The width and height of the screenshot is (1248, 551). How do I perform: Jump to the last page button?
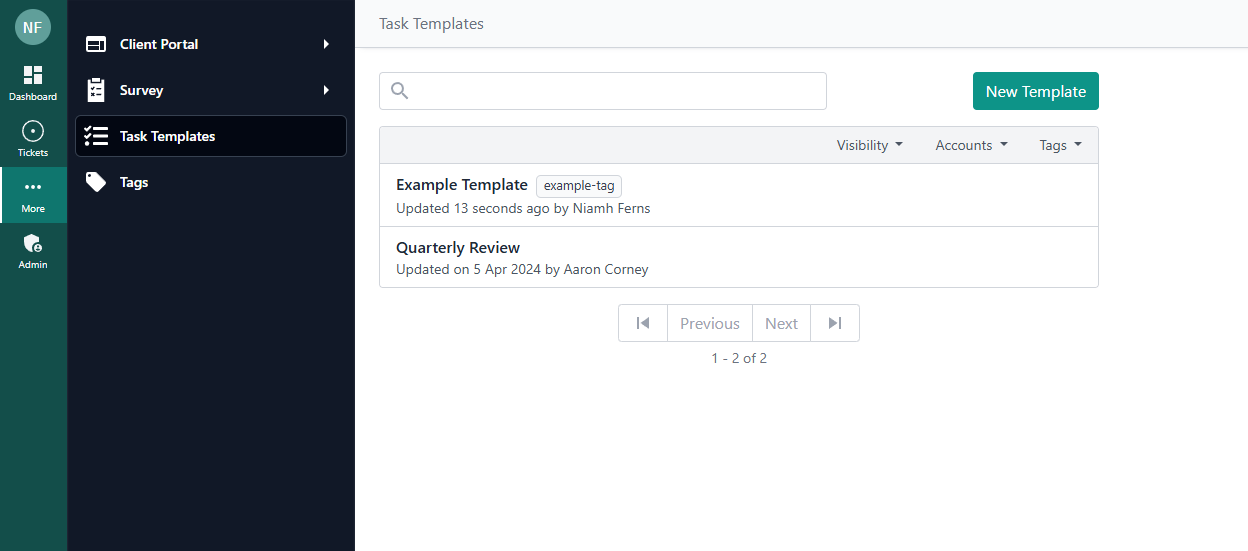(x=835, y=323)
